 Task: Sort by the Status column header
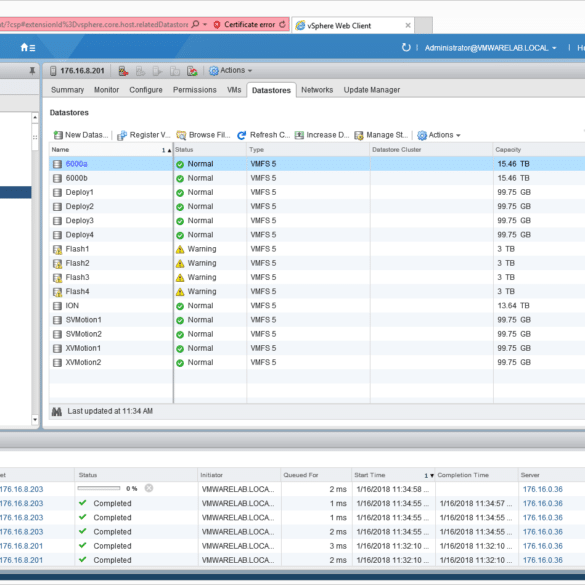210,150
